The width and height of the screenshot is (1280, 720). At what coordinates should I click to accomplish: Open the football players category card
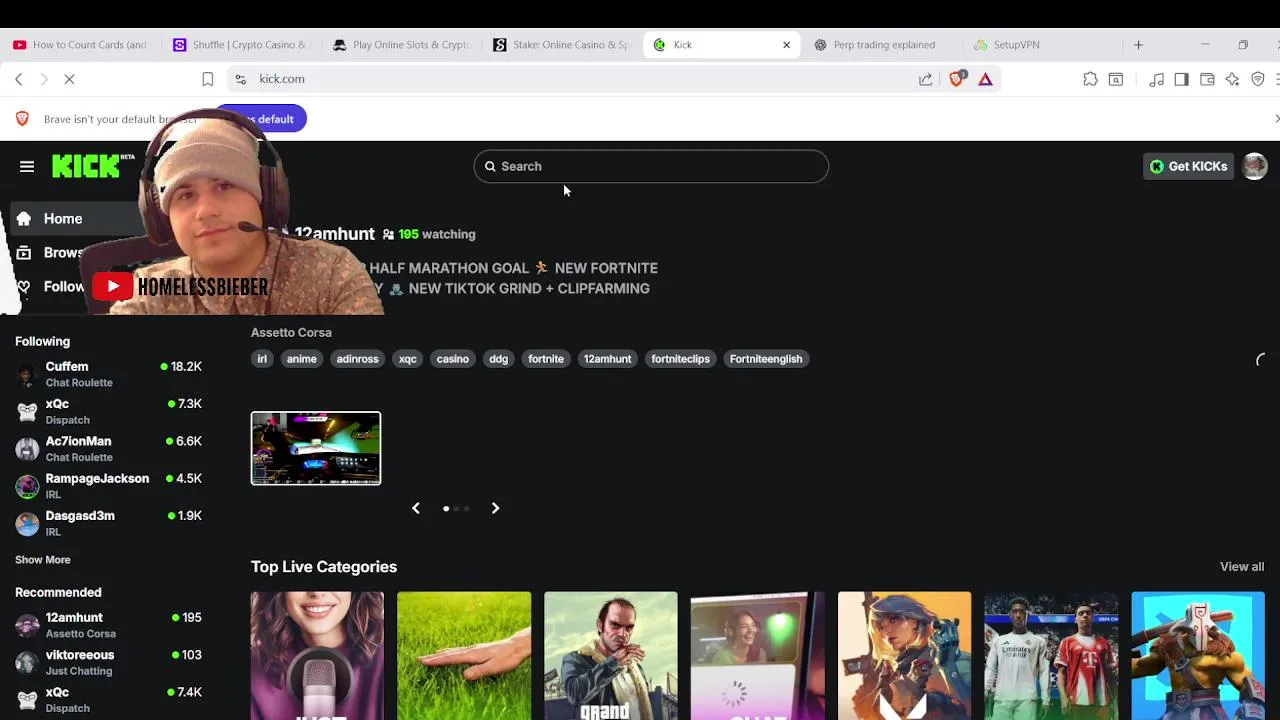(x=1051, y=656)
